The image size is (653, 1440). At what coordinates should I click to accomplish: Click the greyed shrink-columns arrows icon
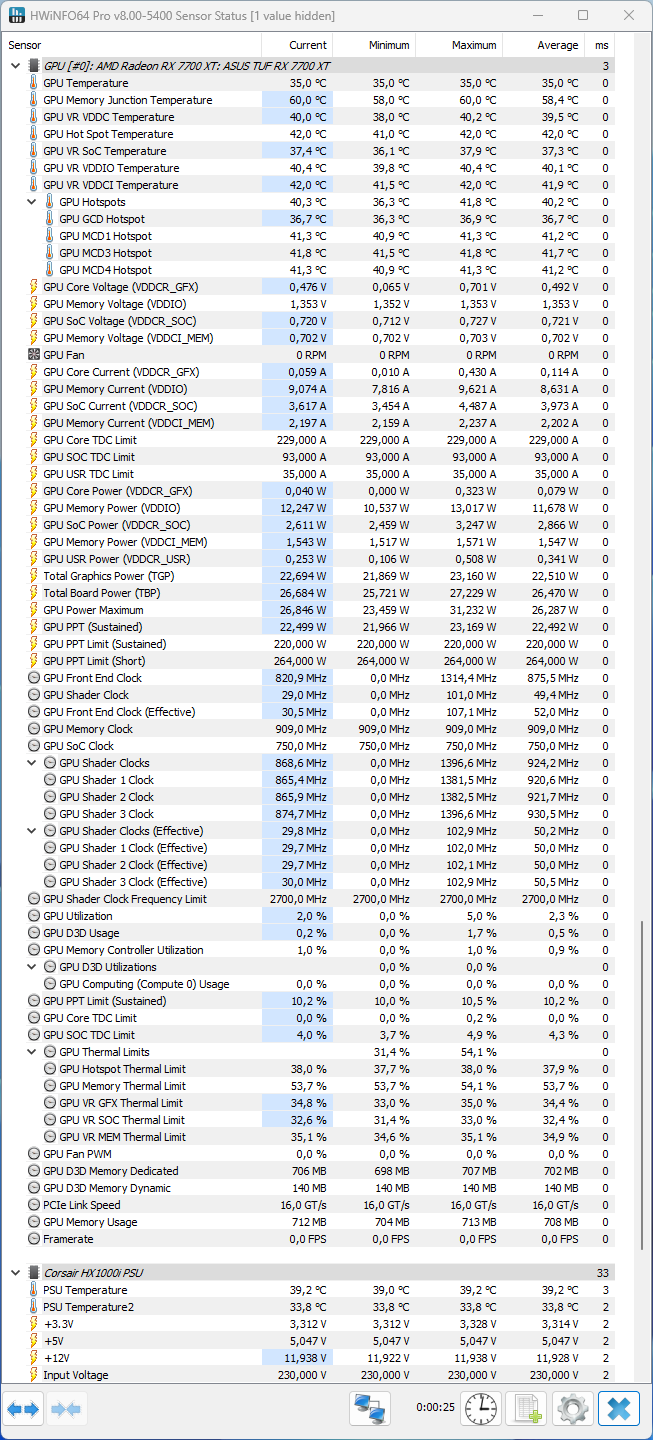[65, 1409]
